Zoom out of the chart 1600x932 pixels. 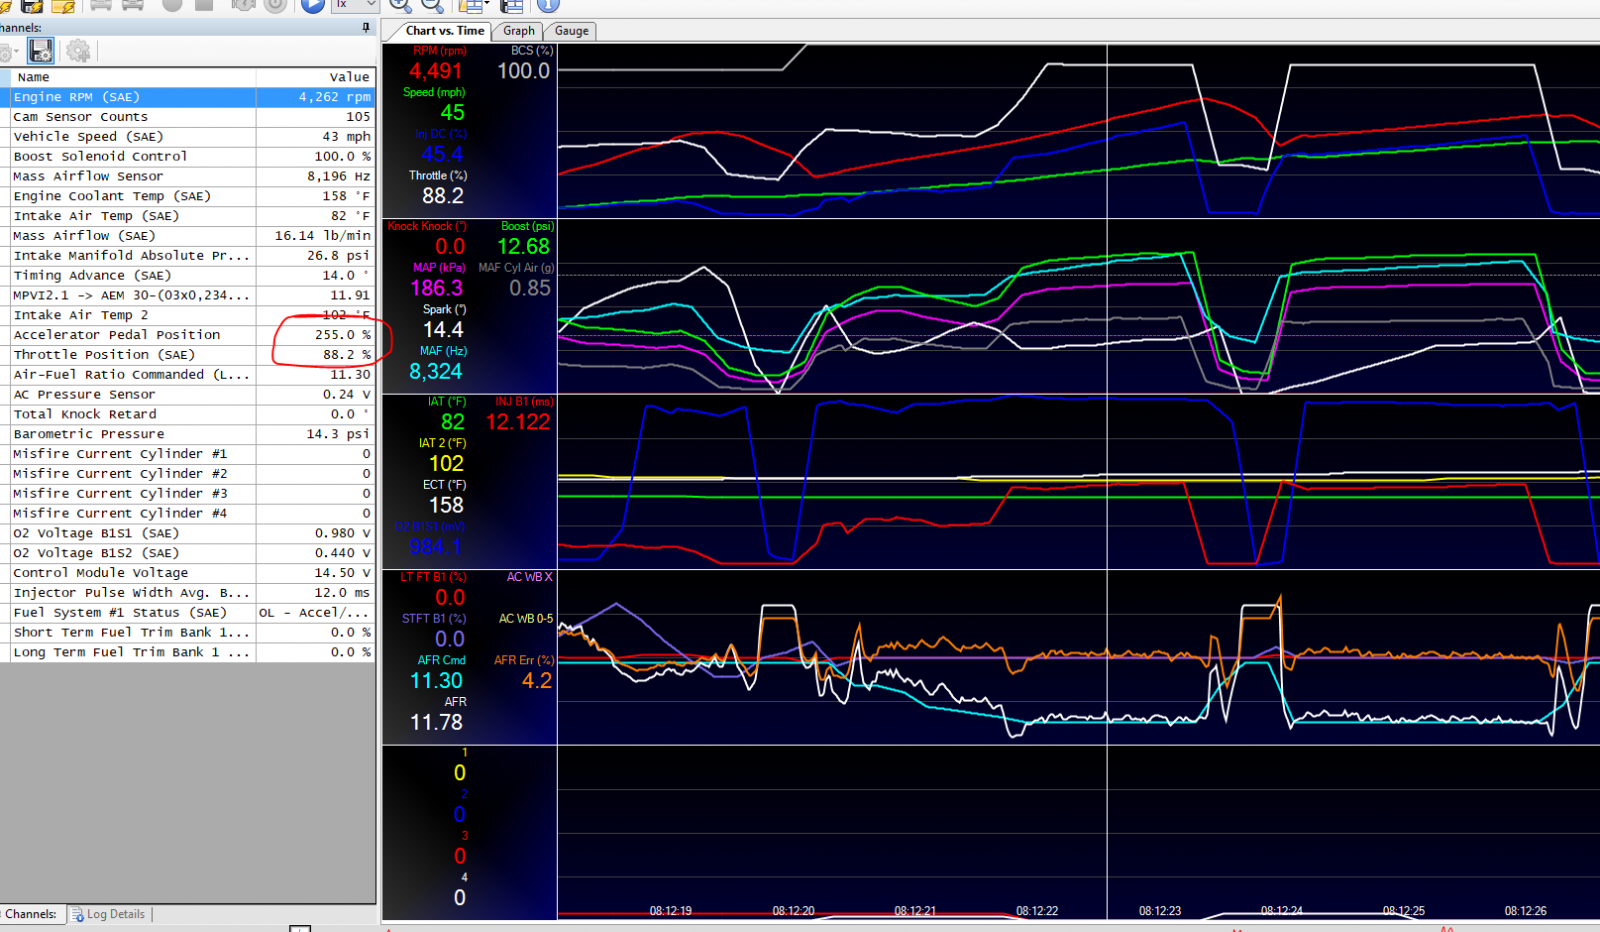[433, 5]
